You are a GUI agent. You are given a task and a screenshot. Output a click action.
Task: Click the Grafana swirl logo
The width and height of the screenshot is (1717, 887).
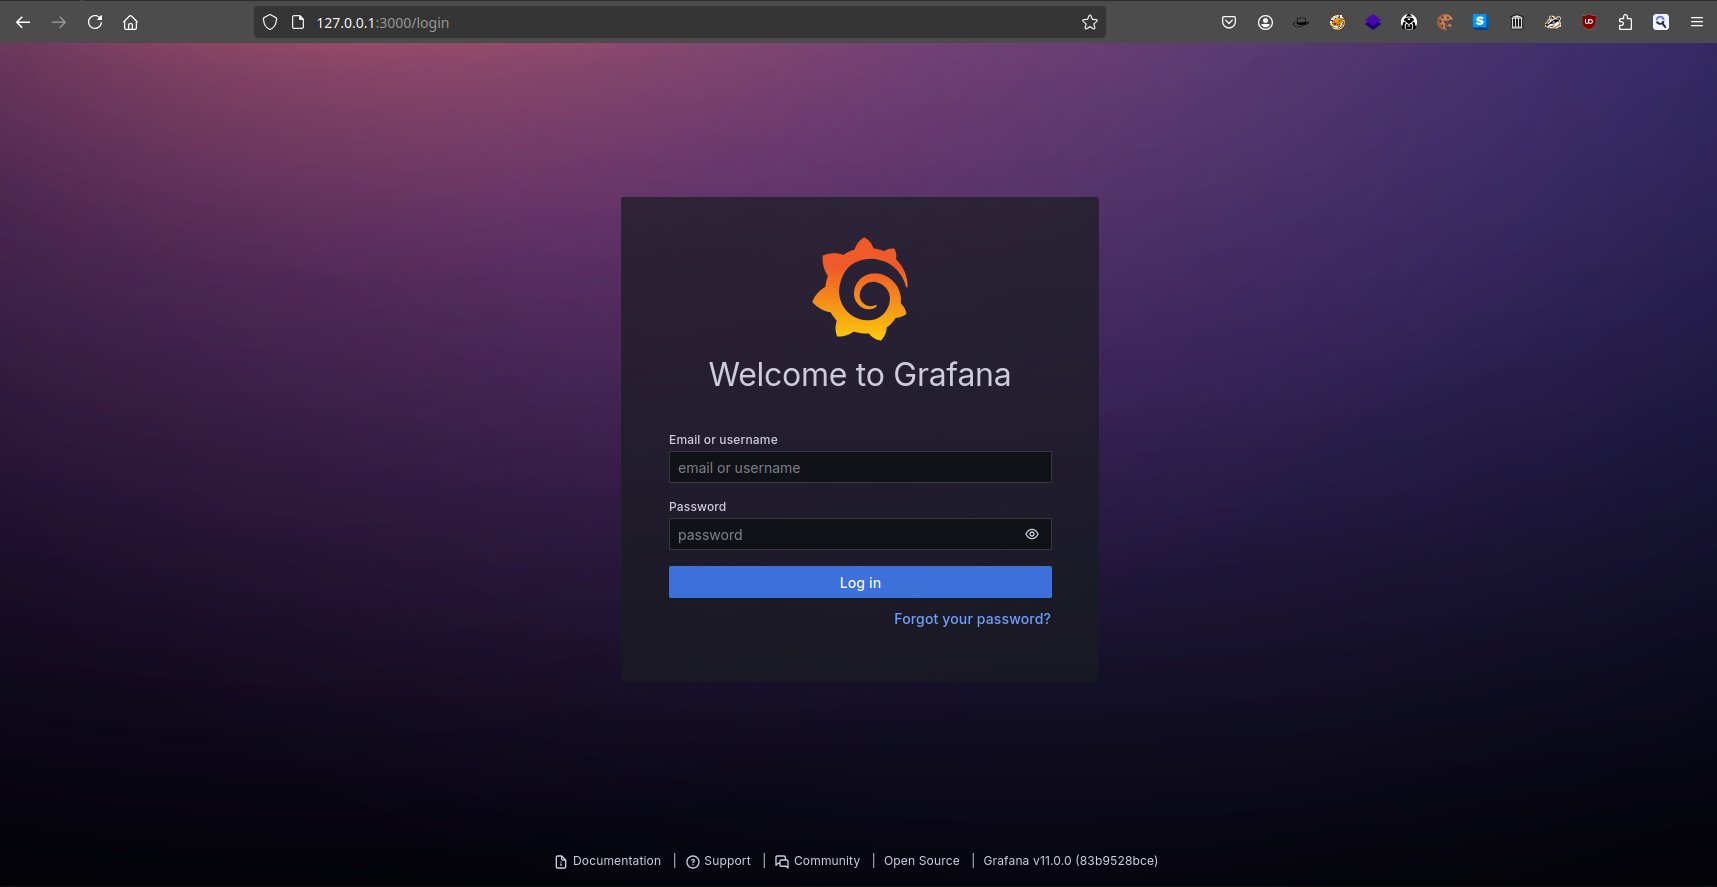[x=860, y=289]
